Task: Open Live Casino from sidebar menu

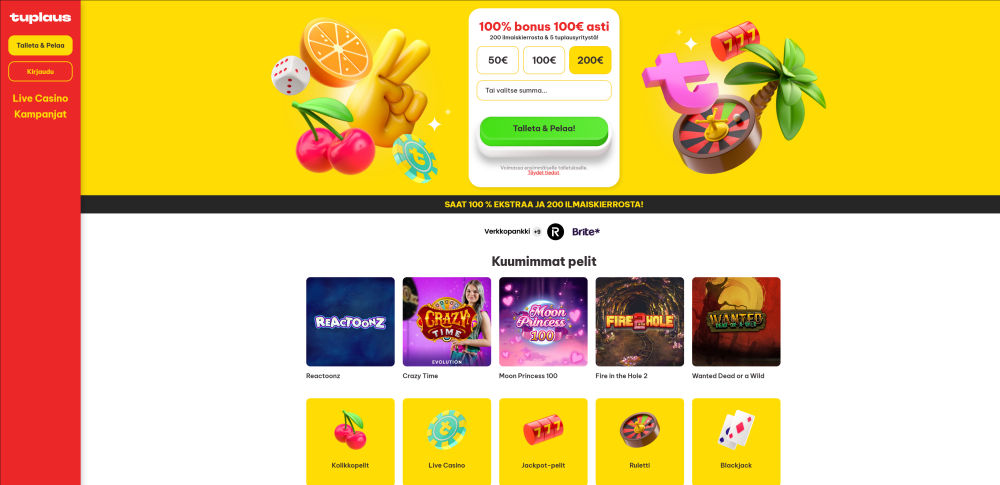Action: coord(40,98)
